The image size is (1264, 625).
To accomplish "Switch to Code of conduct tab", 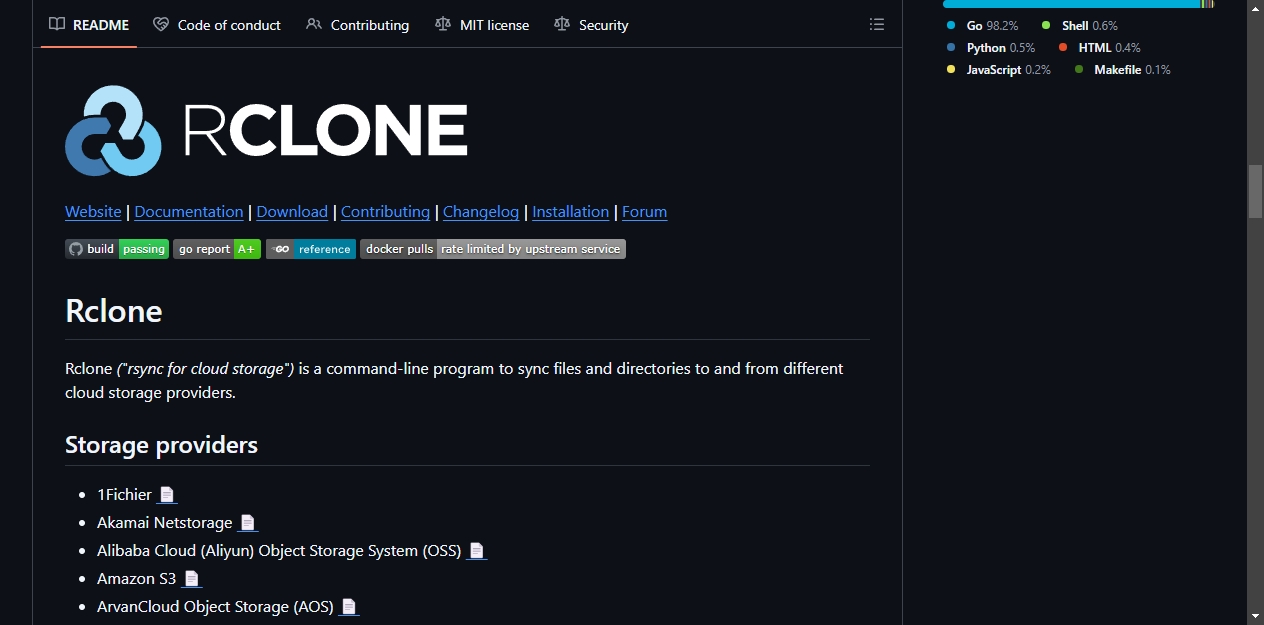I will pyautogui.click(x=217, y=25).
